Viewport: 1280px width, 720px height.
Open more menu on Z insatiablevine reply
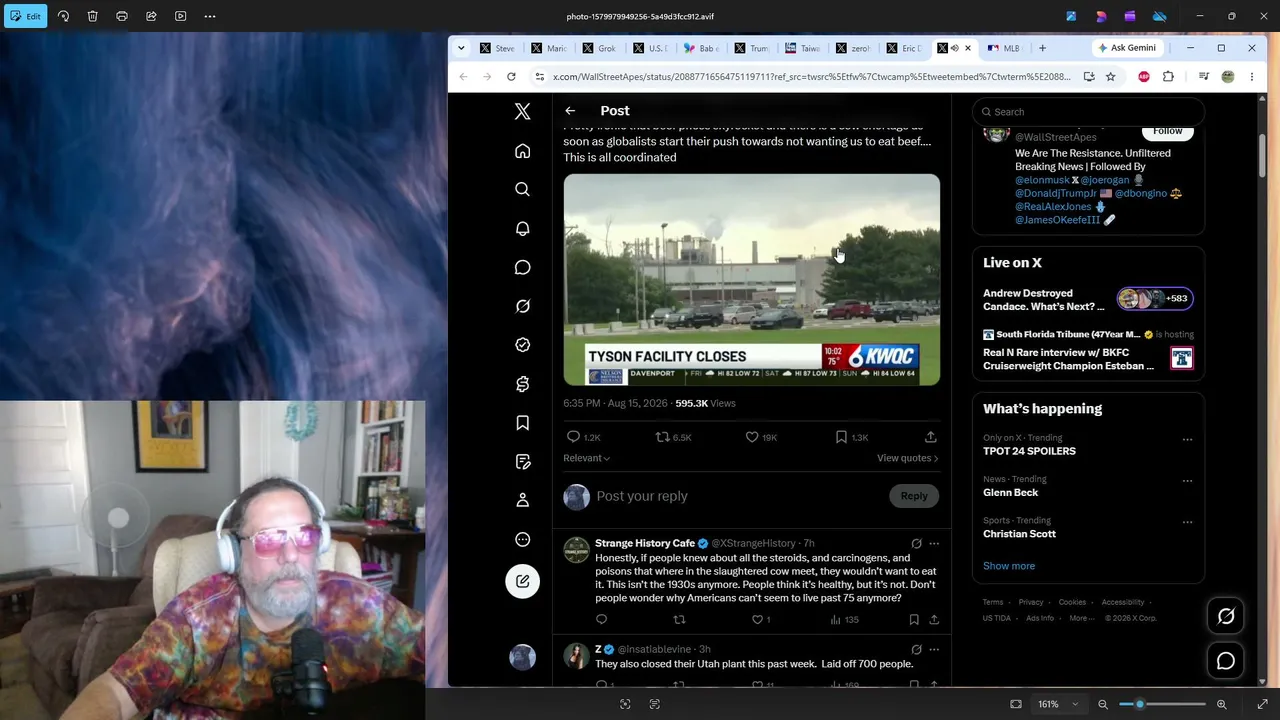934,650
